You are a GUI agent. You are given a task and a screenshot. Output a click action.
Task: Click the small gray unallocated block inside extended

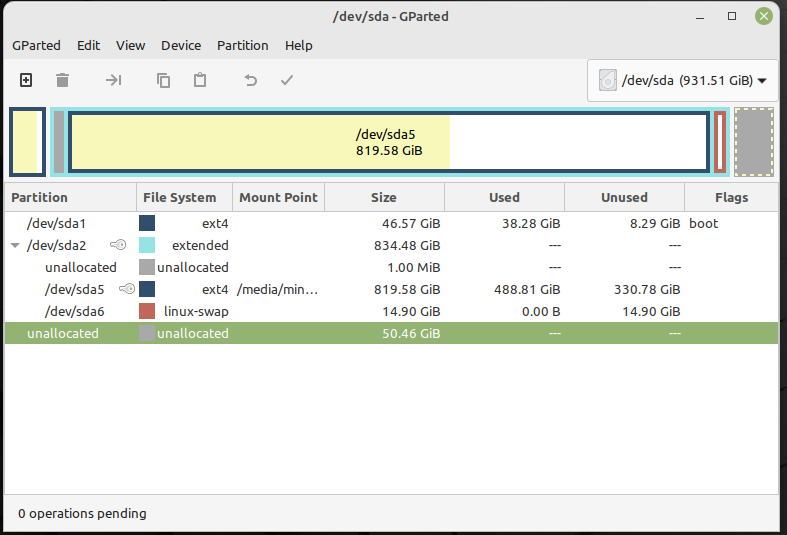click(x=59, y=142)
